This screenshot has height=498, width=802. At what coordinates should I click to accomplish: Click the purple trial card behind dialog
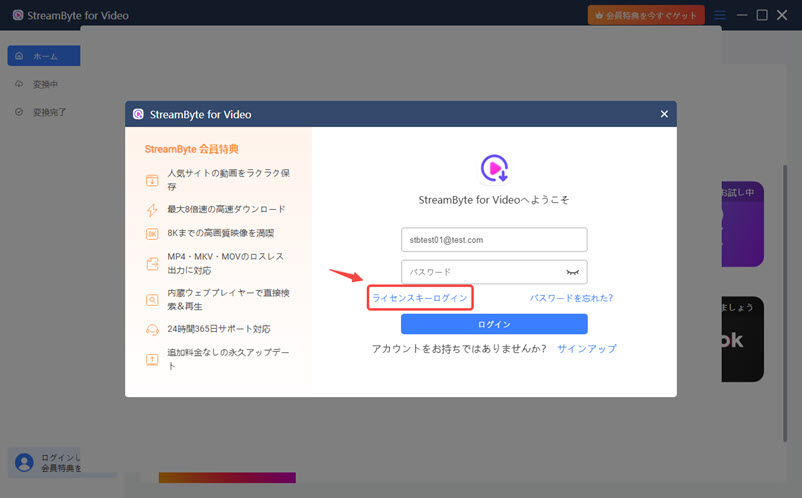pyautogui.click(x=742, y=224)
